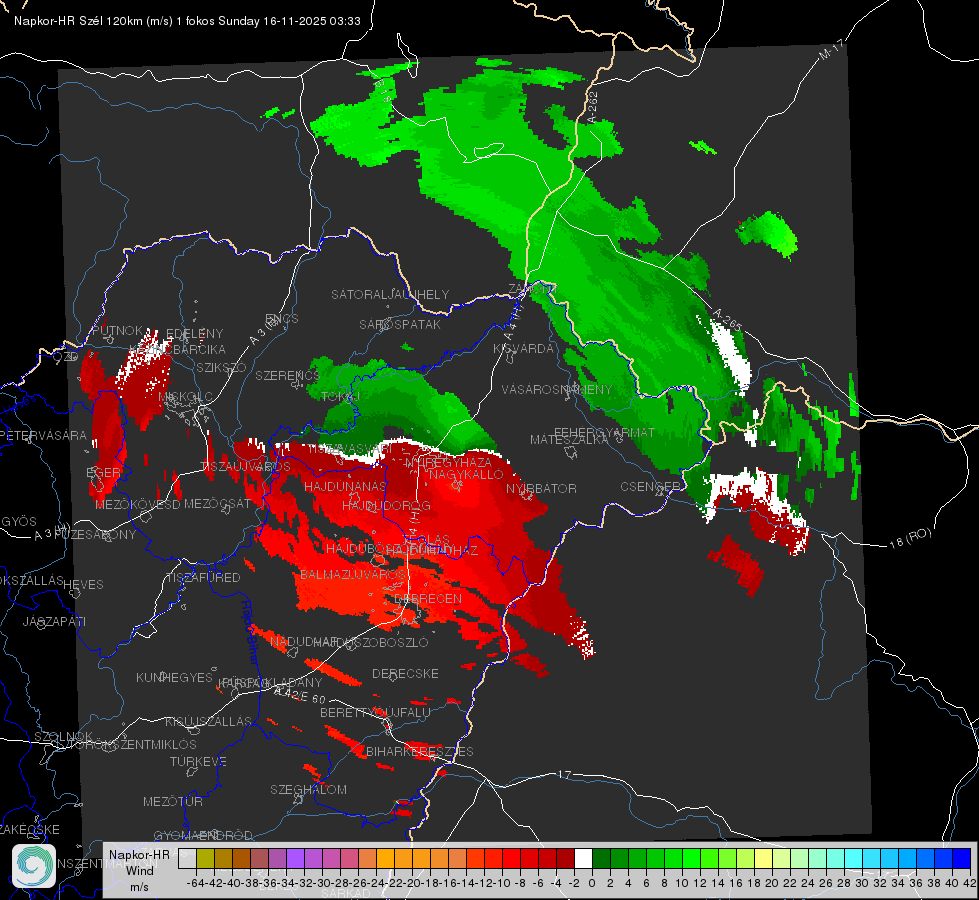
Task: Click the MEZOKOVESD town label
Action: [137, 504]
